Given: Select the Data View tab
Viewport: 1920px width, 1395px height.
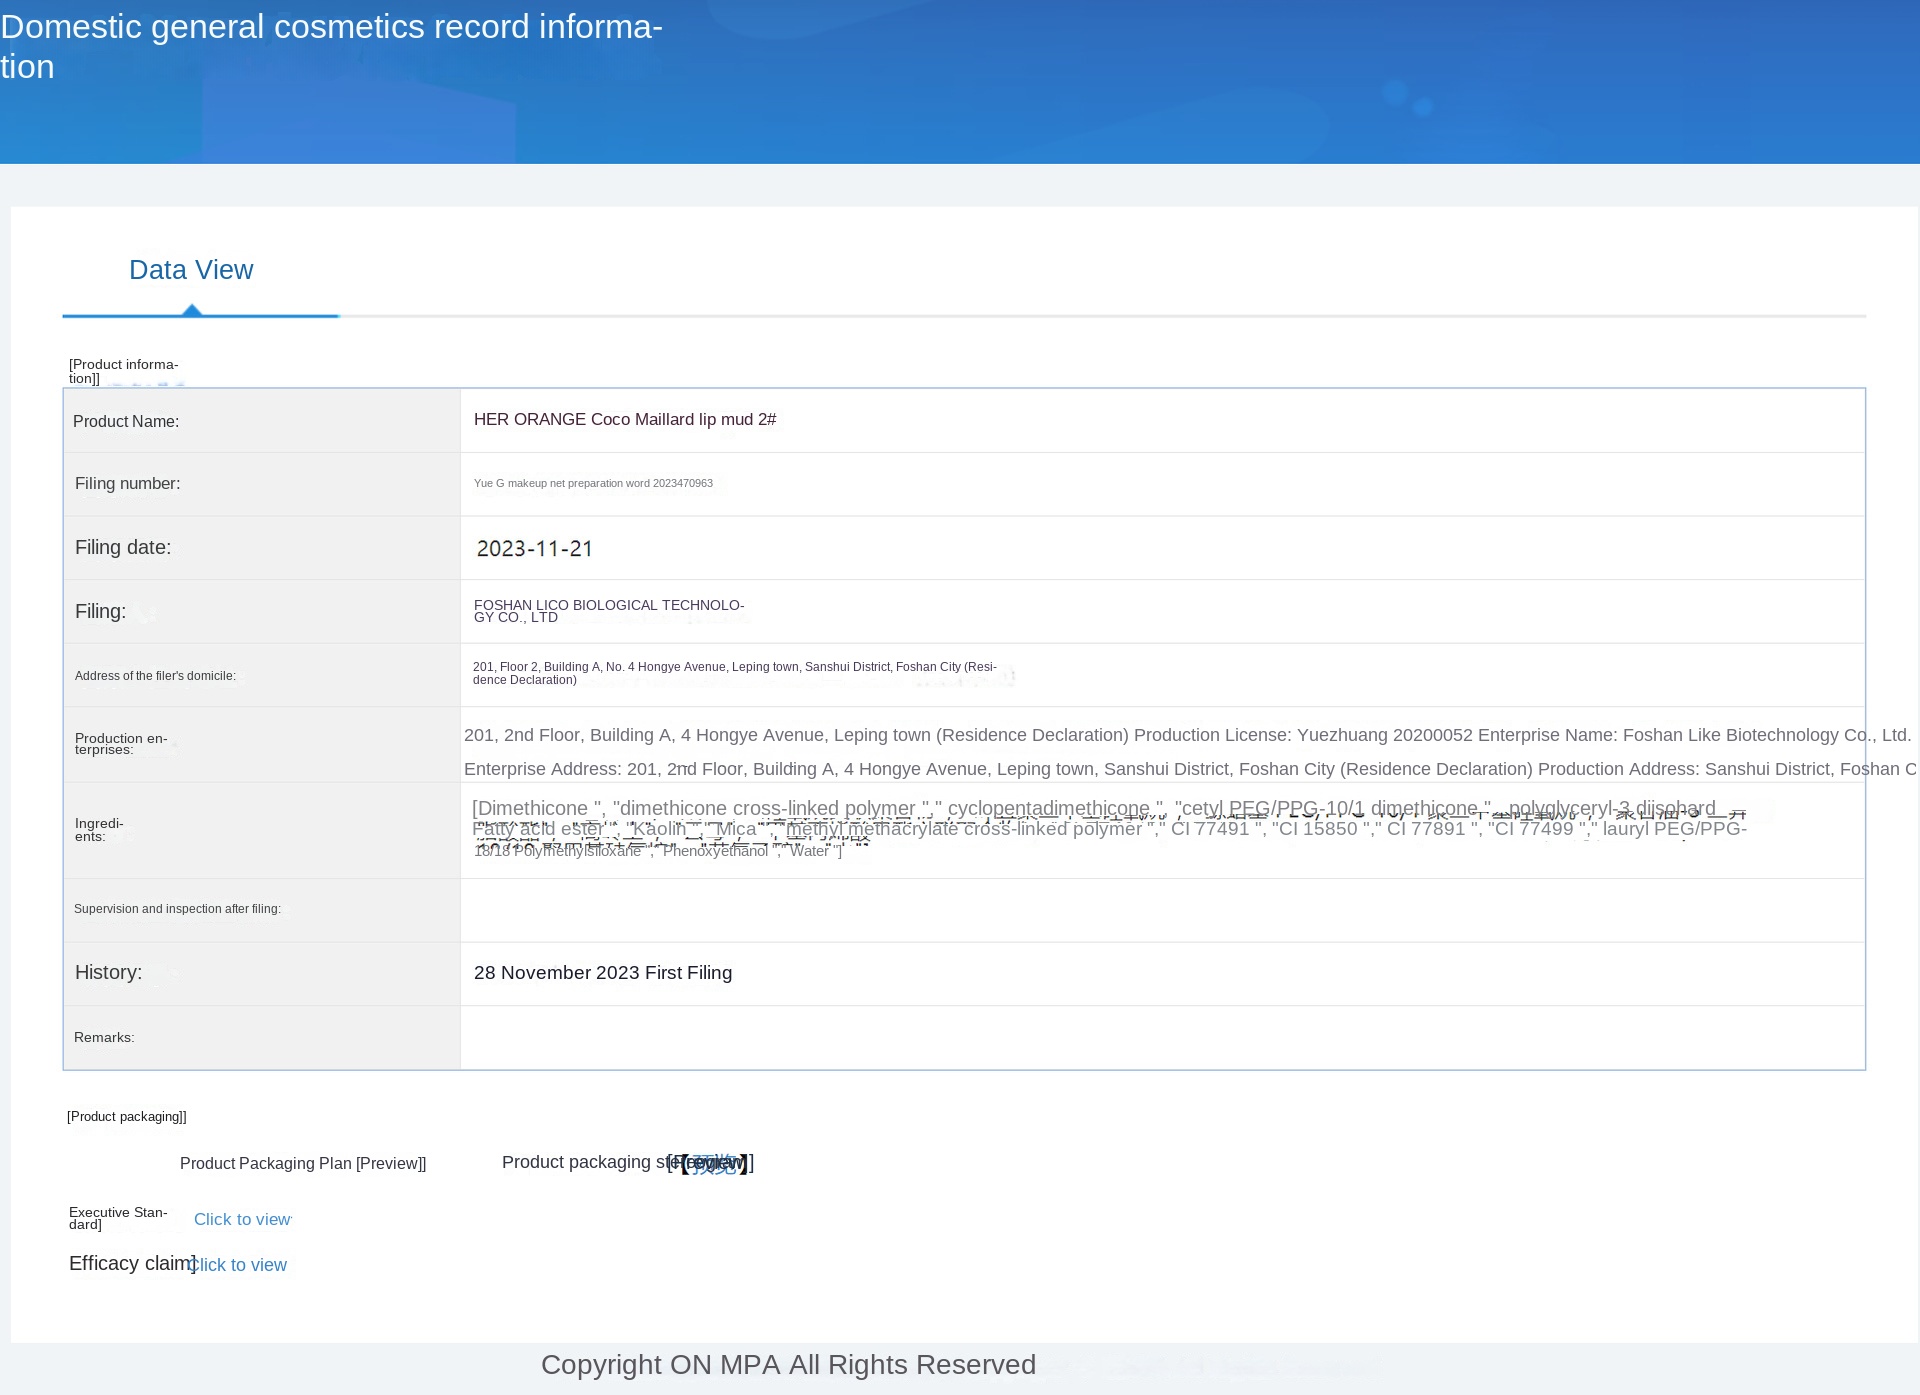Looking at the screenshot, I should coord(191,270).
